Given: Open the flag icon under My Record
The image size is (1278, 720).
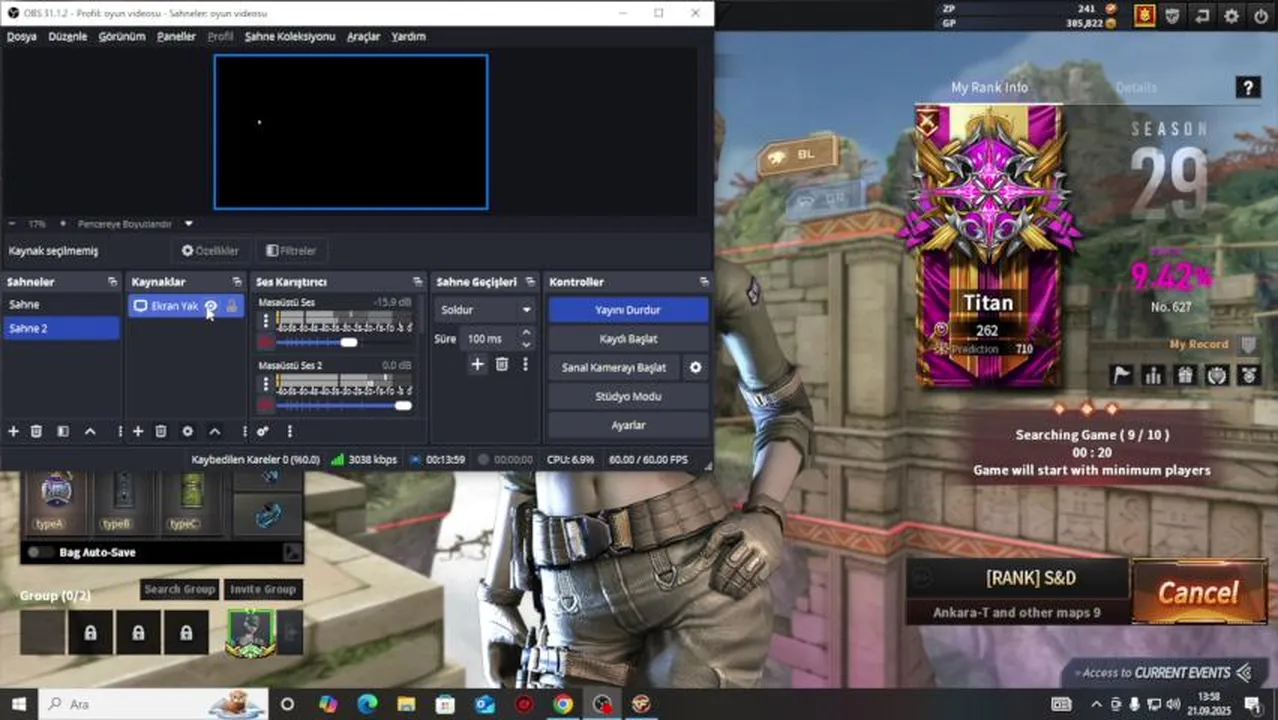Looking at the screenshot, I should 1122,375.
